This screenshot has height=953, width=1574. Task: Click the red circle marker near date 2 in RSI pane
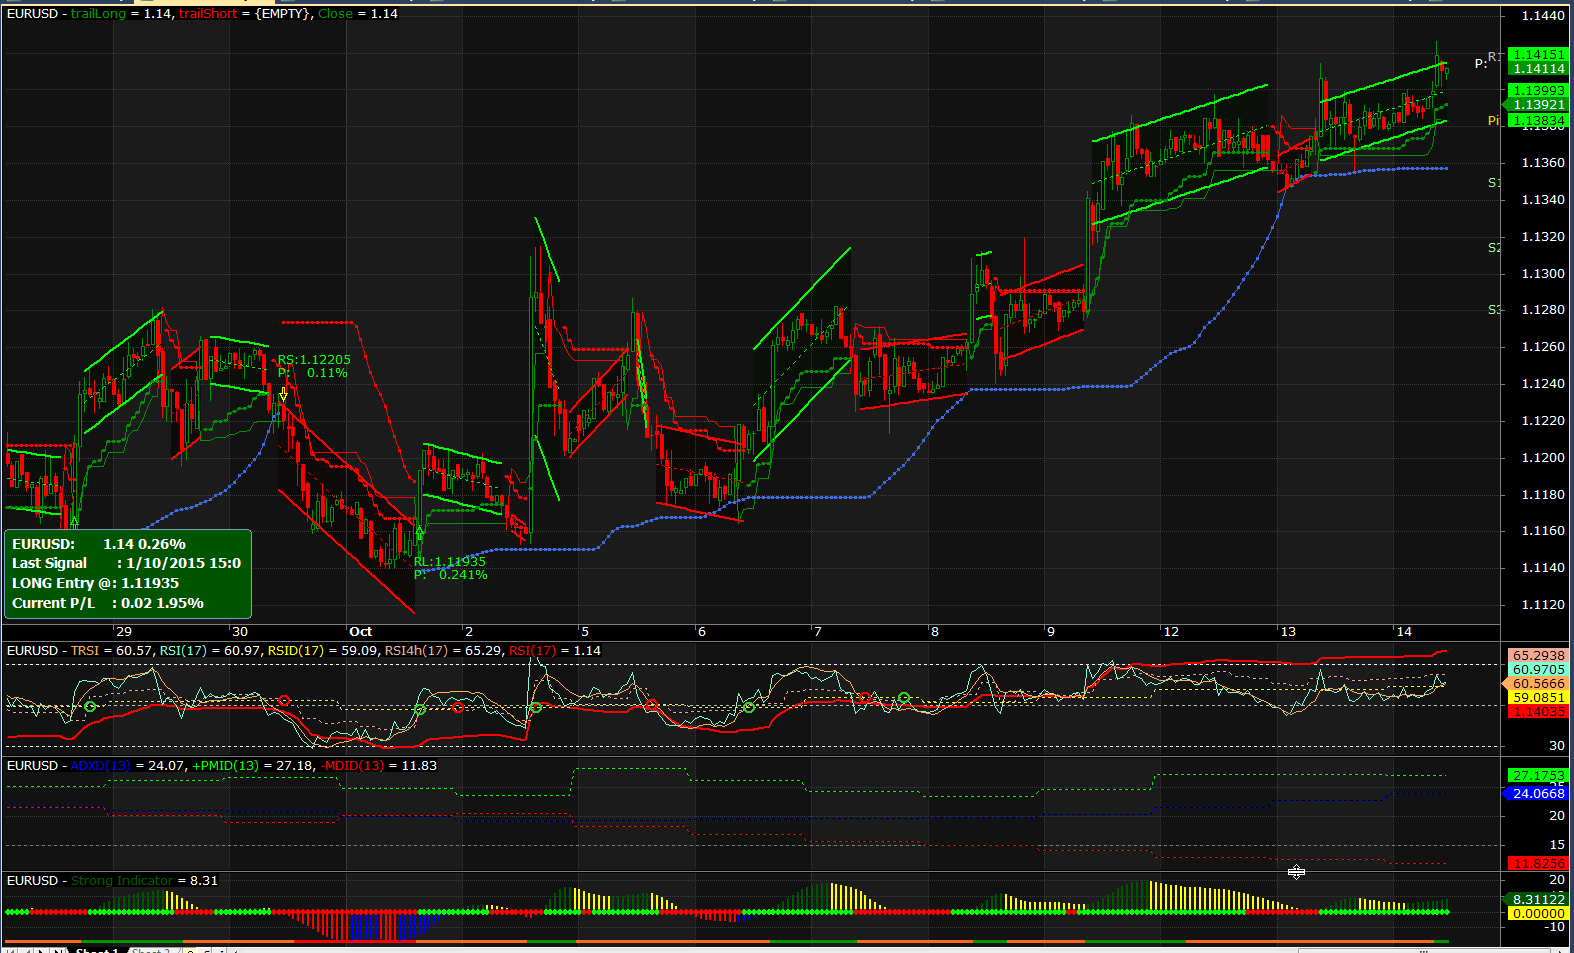(x=458, y=708)
